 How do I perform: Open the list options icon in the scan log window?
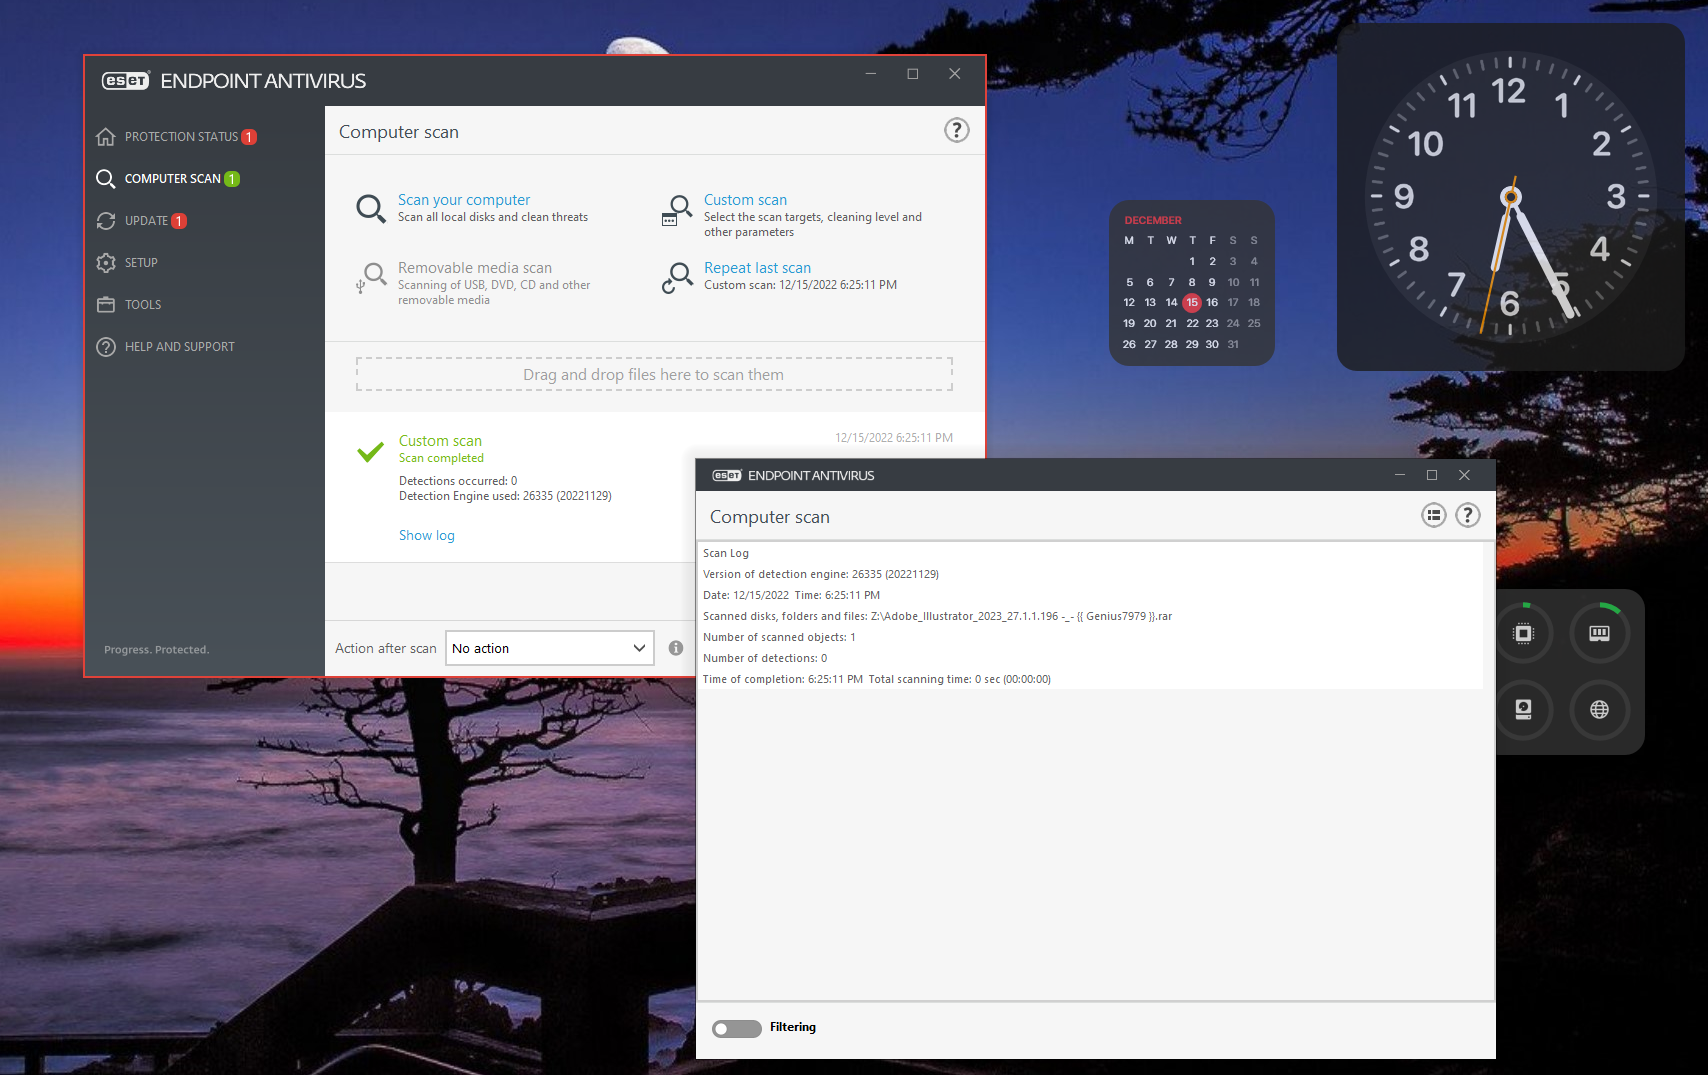click(x=1434, y=515)
